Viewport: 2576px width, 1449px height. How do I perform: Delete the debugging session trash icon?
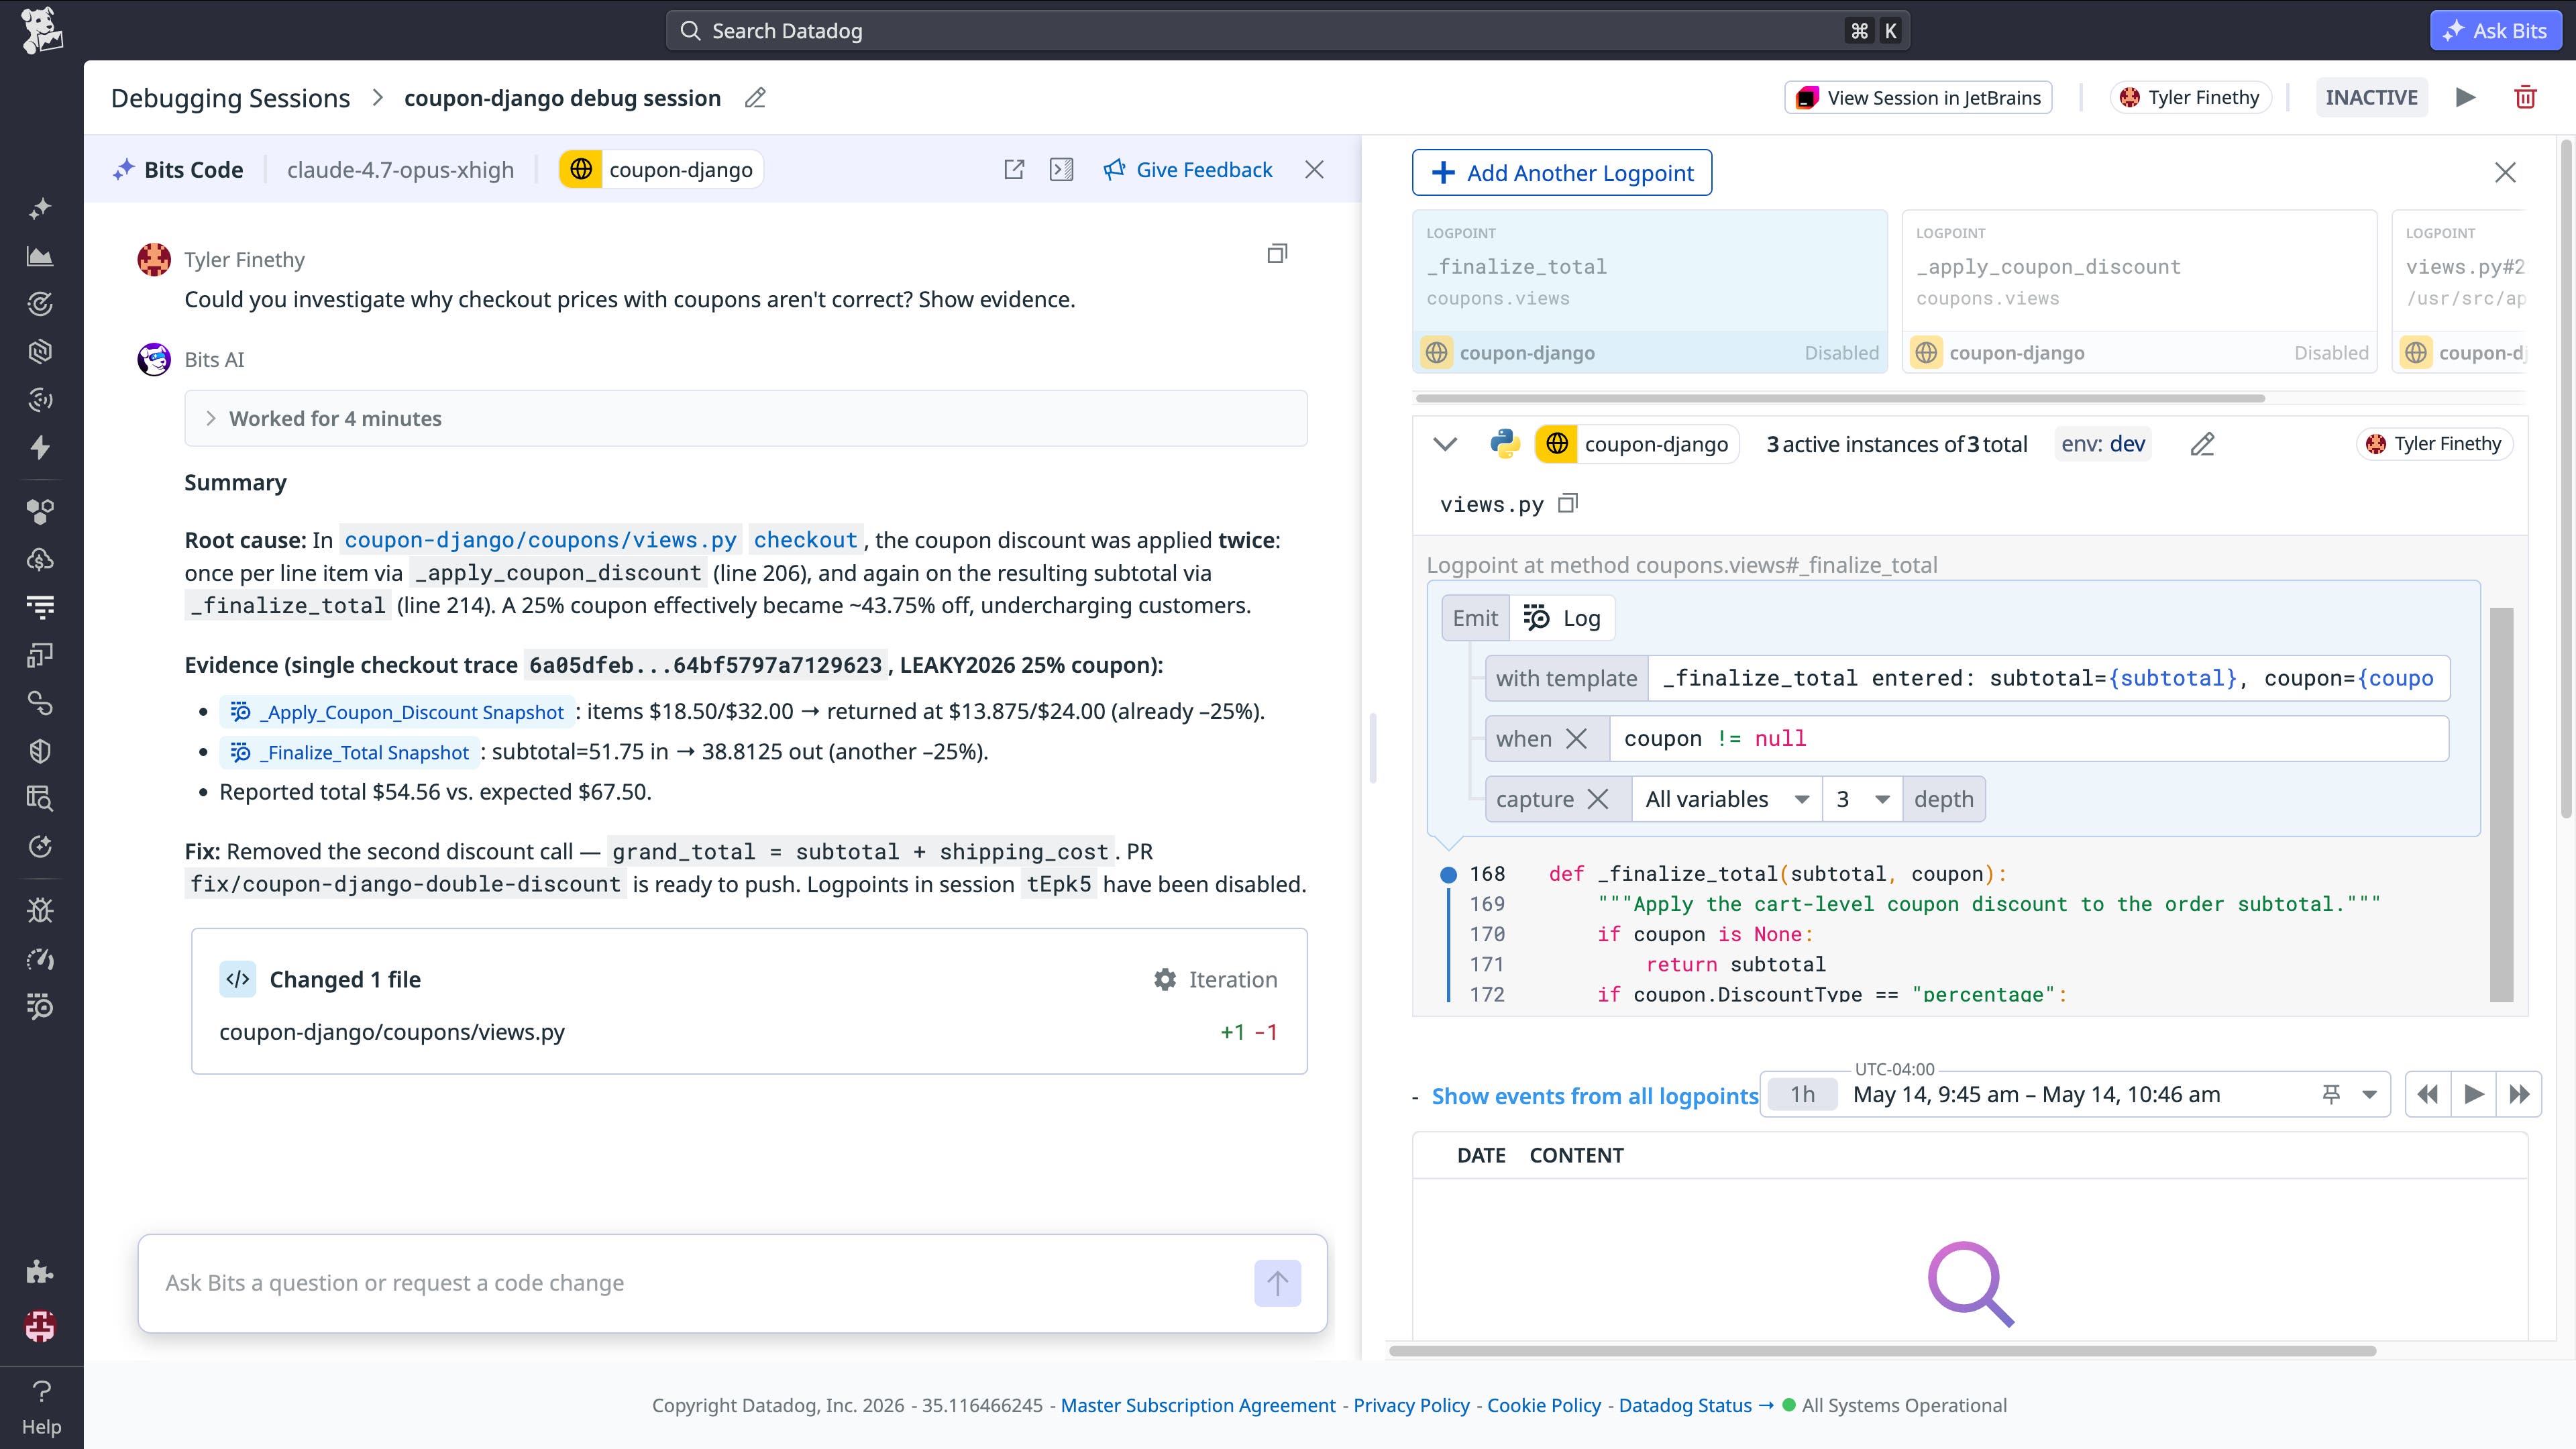pos(2525,97)
